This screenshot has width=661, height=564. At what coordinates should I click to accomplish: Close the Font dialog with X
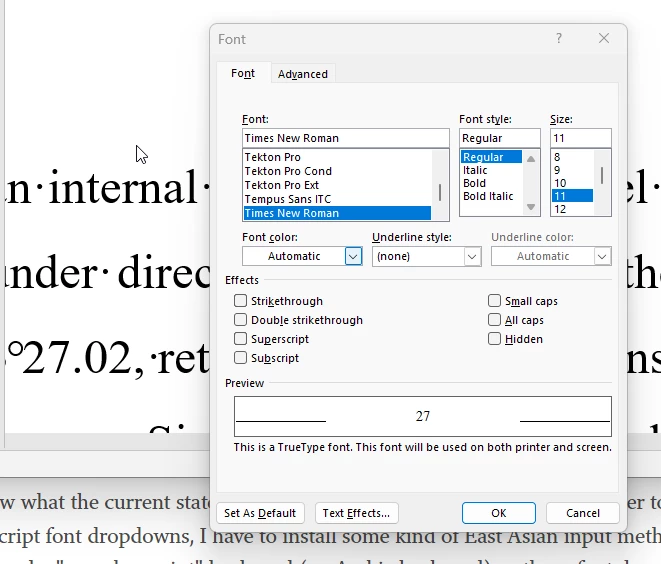pyautogui.click(x=604, y=38)
